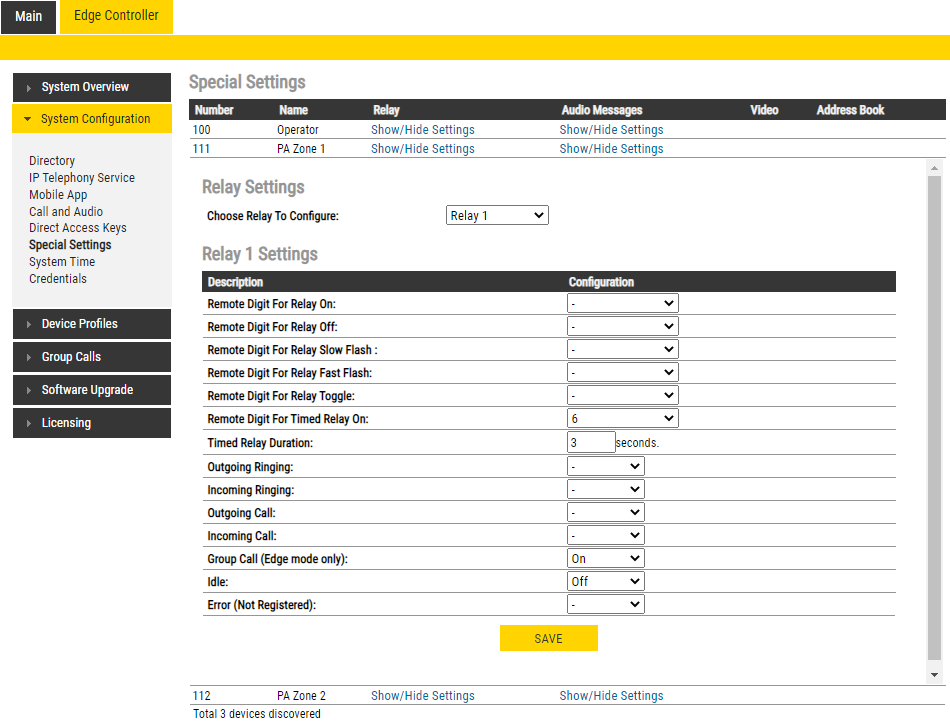Expand the Group Calls menu
This screenshot has height=725, width=950.
(91, 357)
